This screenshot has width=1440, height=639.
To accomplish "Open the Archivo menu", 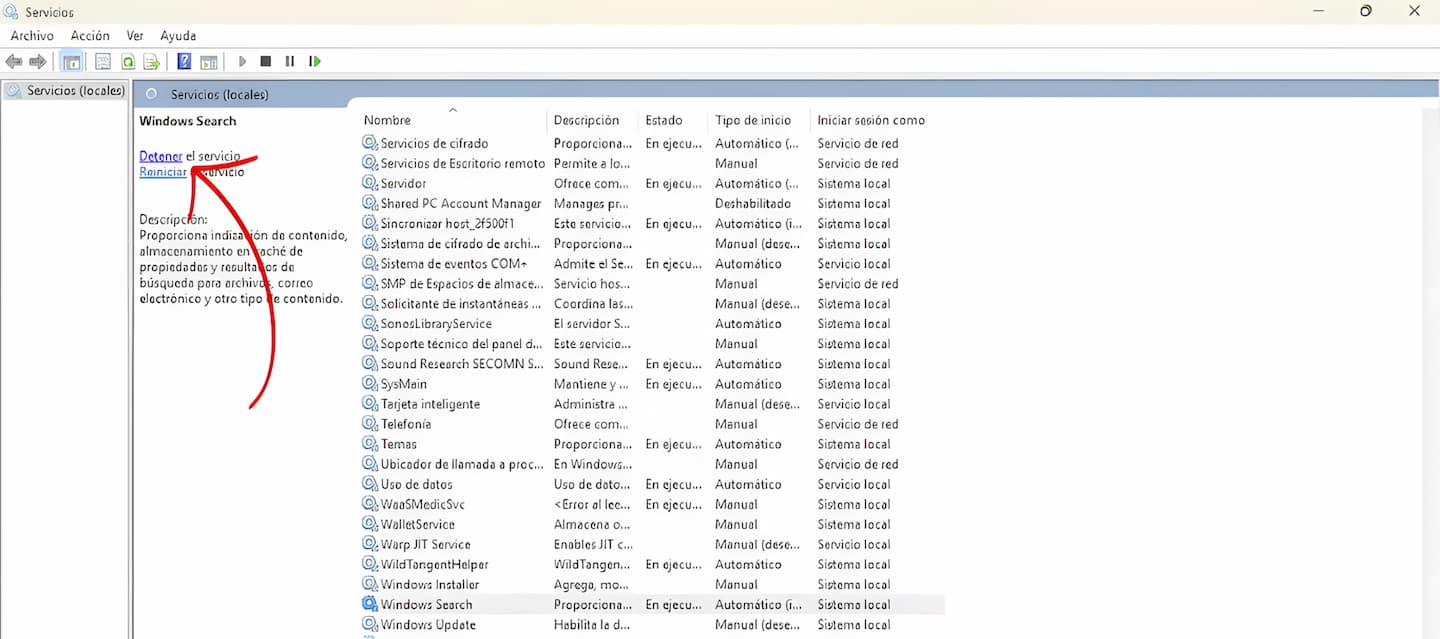I will [32, 36].
